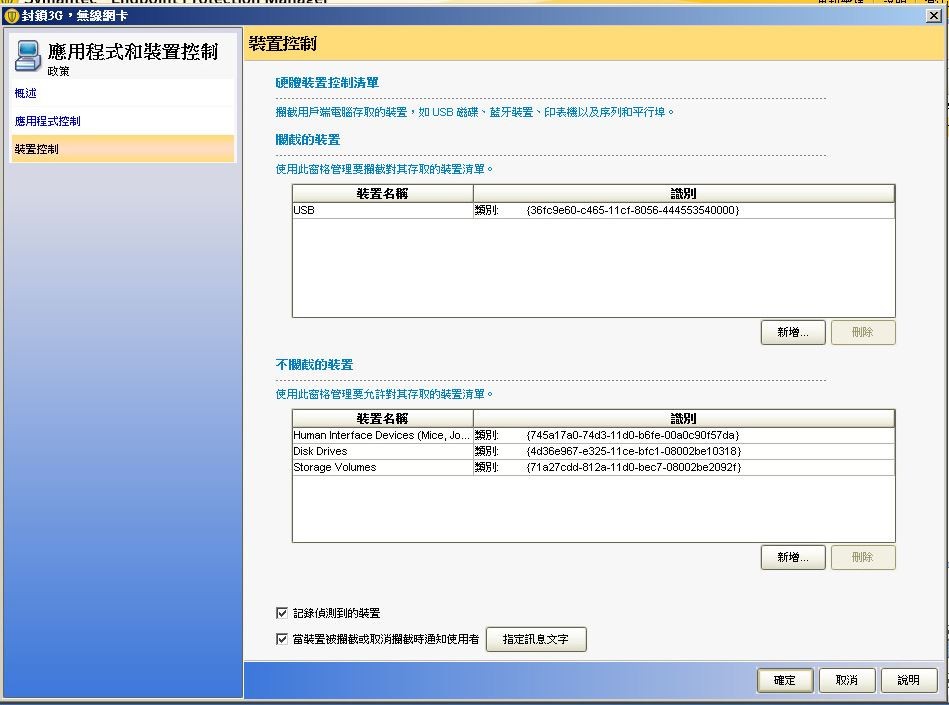Click 識別 column header in blocked devices table
Viewport: 949px width, 705px height.
(x=684, y=194)
